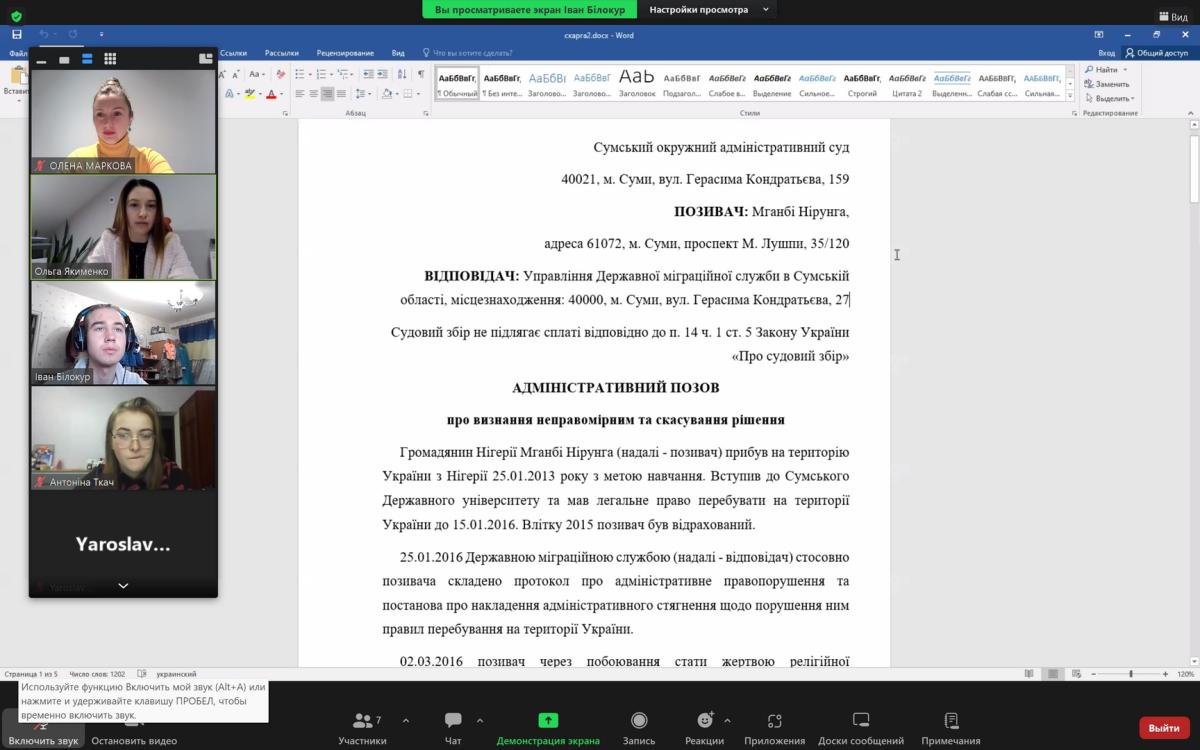This screenshot has width=1200, height=750.
Task: Click Вход to sign in to Word
Action: click(1106, 53)
